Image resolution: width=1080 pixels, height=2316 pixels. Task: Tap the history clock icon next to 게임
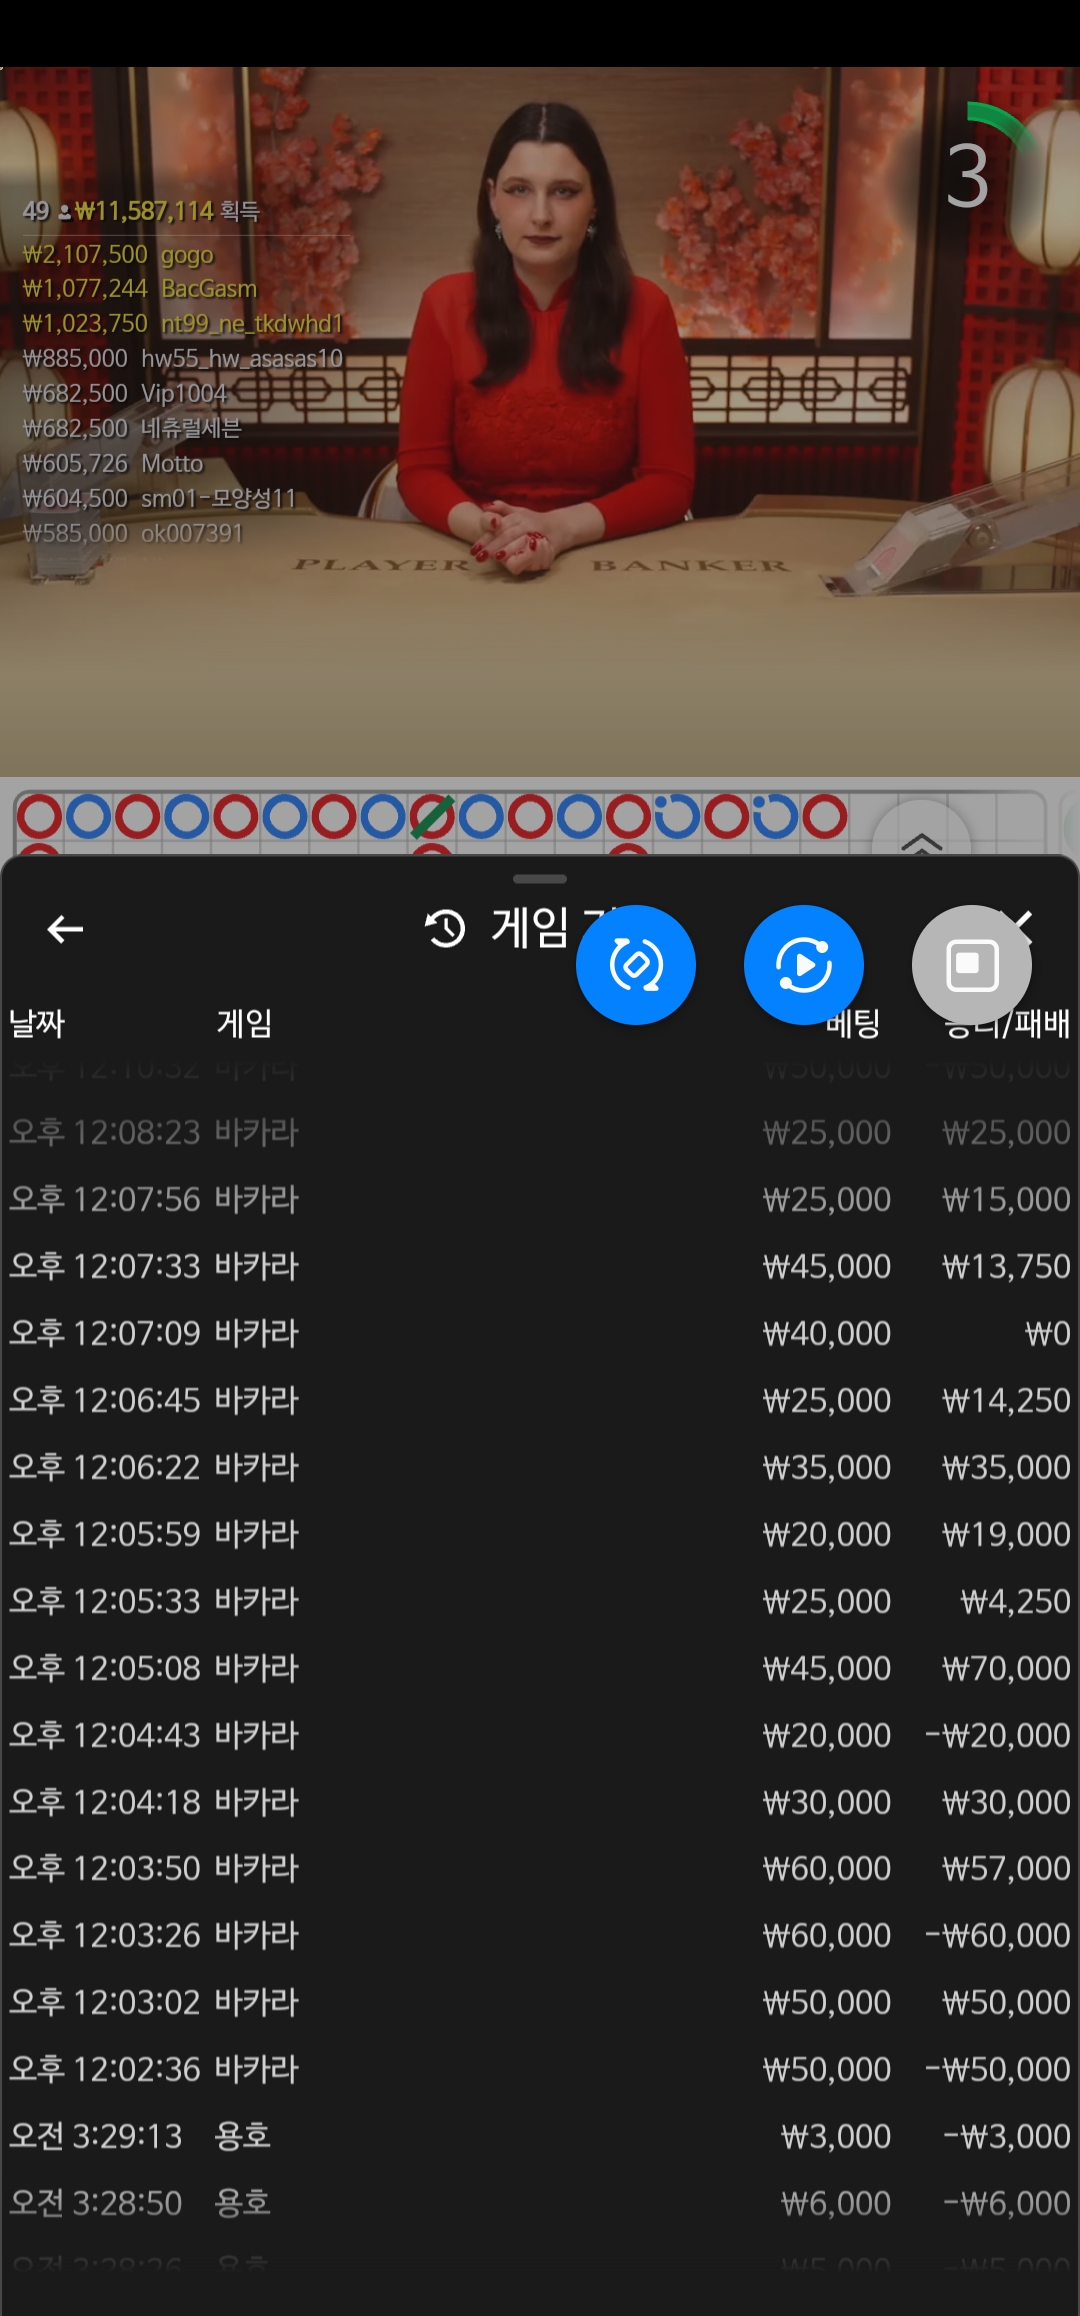[445, 929]
